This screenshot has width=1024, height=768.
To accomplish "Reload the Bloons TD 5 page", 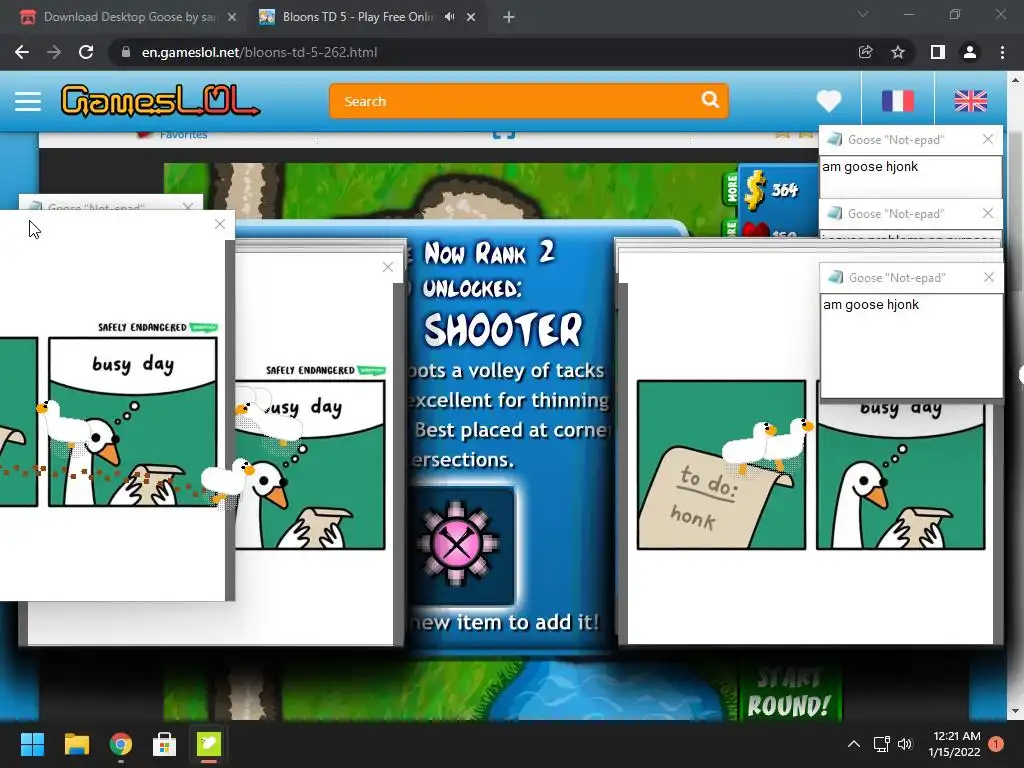I will point(86,52).
